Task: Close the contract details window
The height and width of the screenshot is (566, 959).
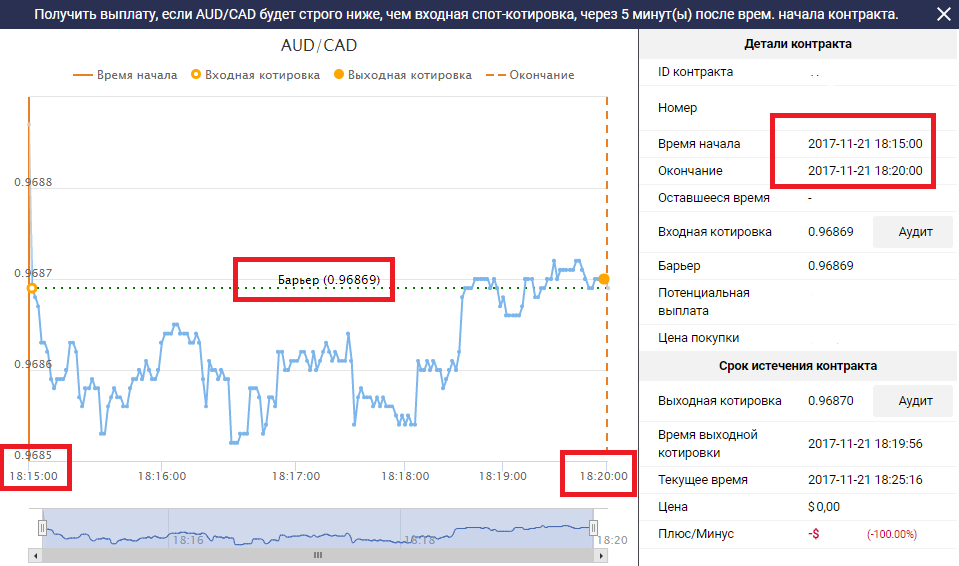Action: pos(943,15)
